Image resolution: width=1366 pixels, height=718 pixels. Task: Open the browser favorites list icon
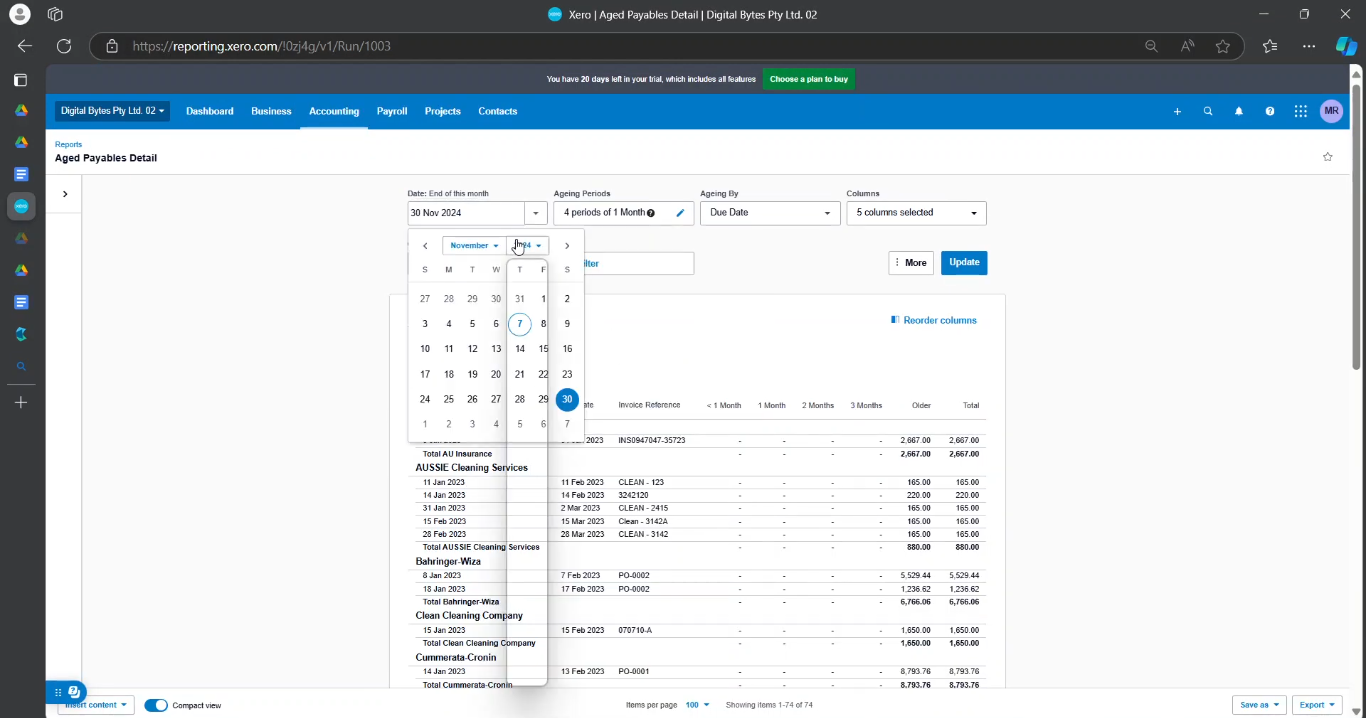pos(1270,46)
